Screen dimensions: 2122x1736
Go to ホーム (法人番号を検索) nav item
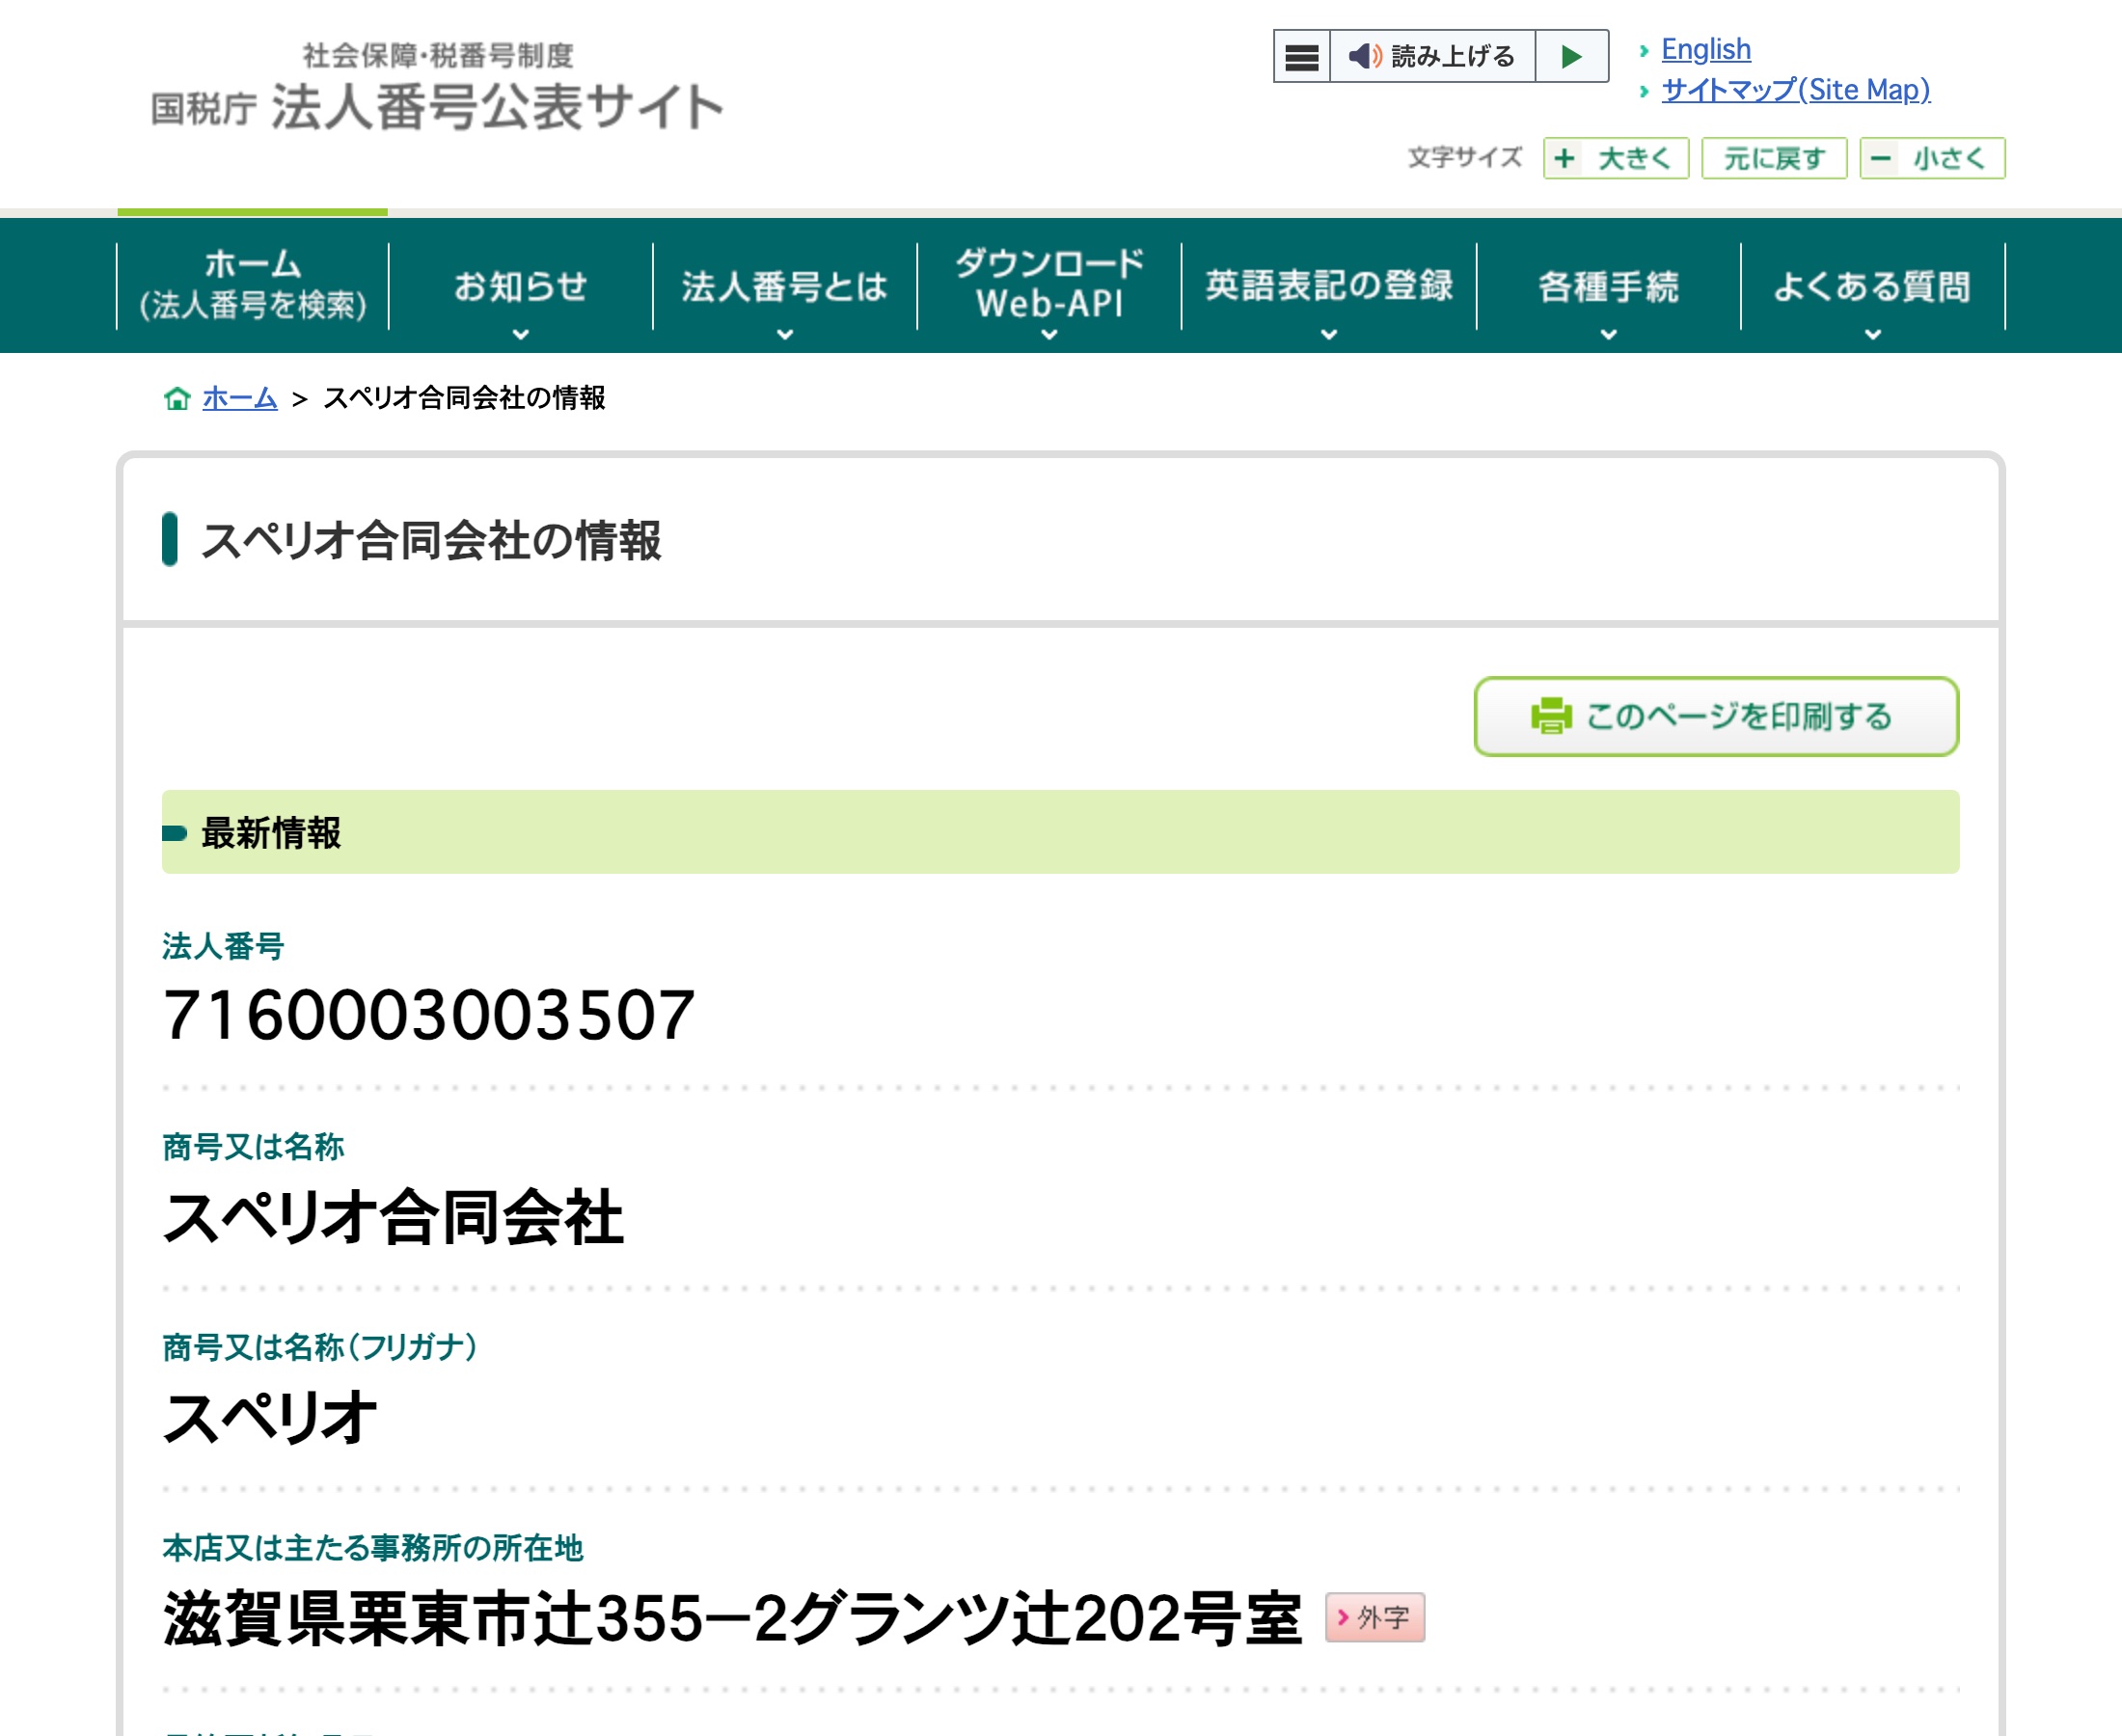click(x=253, y=285)
